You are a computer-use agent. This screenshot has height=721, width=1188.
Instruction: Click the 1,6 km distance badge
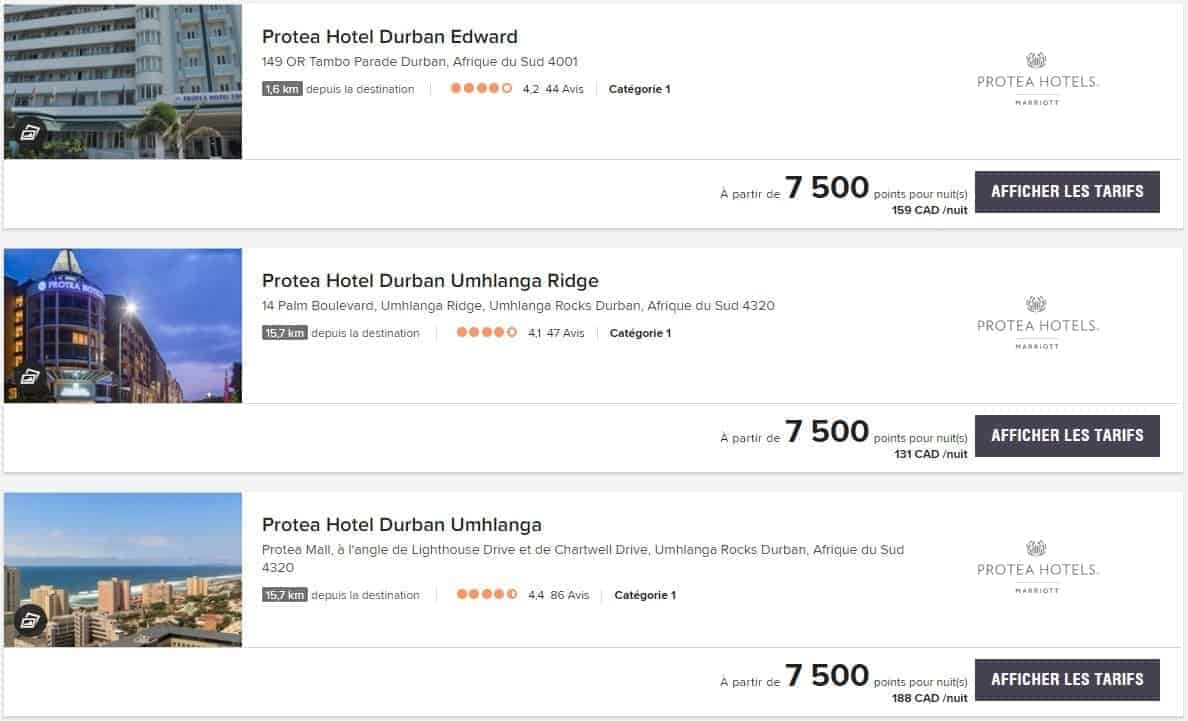tap(282, 89)
